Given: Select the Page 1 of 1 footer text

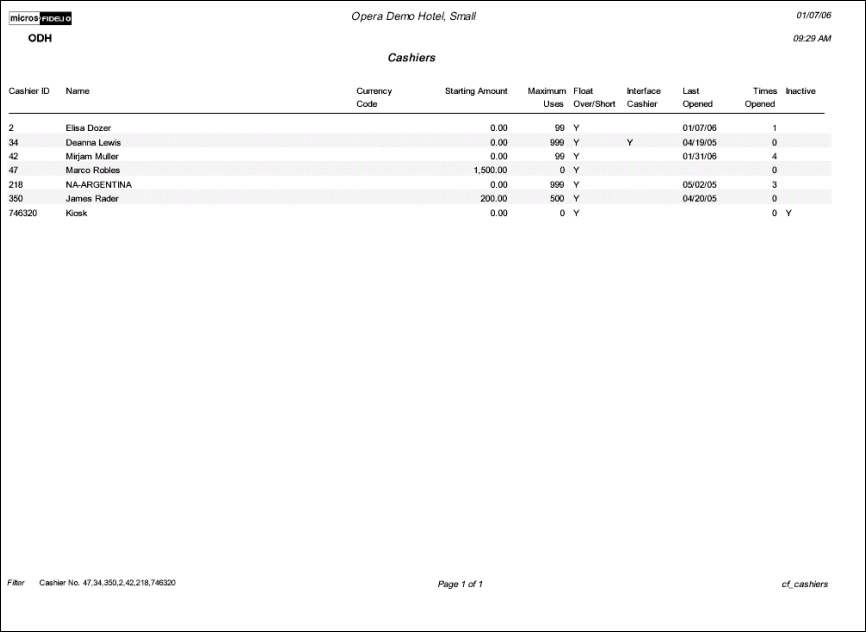Looking at the screenshot, I should (x=460, y=584).
